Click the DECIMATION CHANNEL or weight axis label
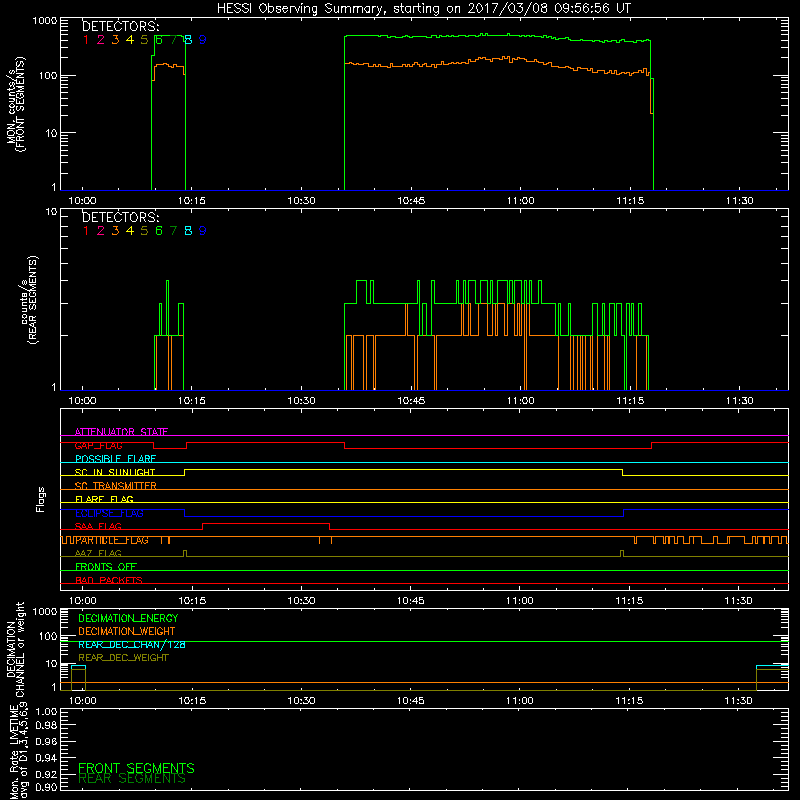Screen dimensions: 800x800 click(15, 649)
